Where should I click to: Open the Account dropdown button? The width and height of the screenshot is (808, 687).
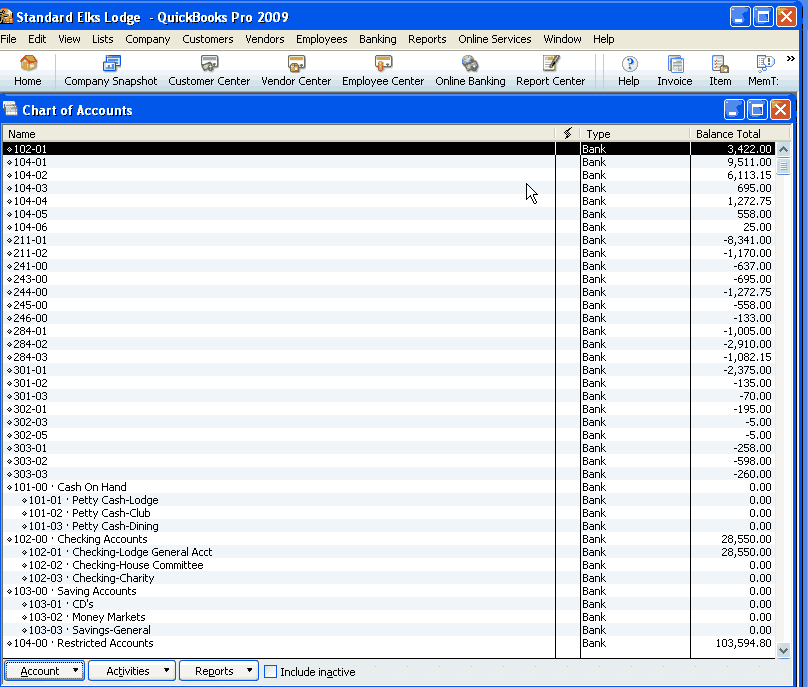pos(44,671)
